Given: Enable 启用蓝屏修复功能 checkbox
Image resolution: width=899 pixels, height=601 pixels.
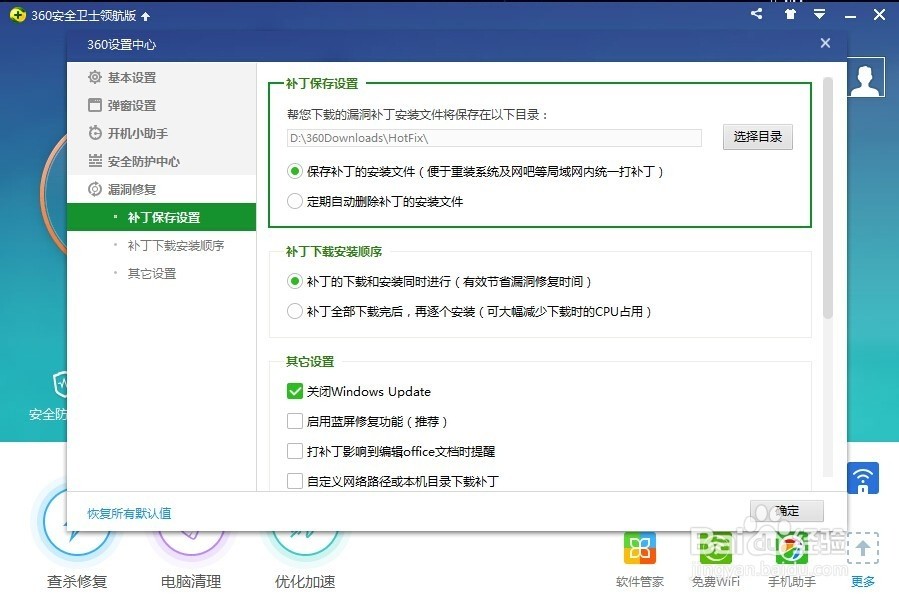Looking at the screenshot, I should (295, 421).
